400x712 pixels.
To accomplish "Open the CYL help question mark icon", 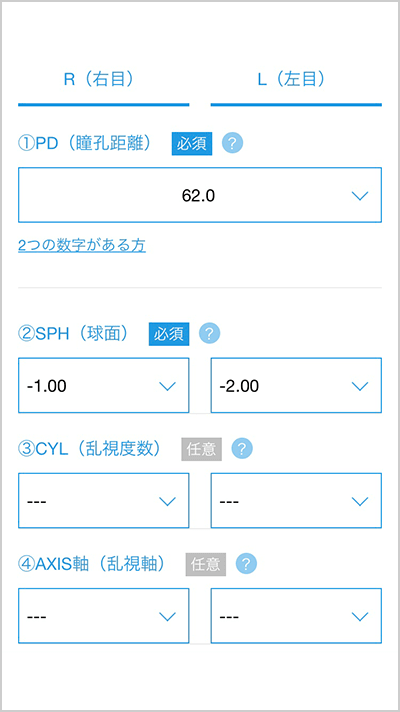I will 242,450.
